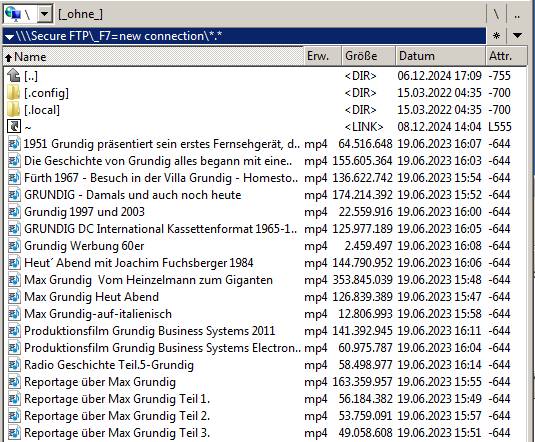Screen dimensions: 535x442
Task: Click the date 06.12.2024 17:09
Action: 439,76
